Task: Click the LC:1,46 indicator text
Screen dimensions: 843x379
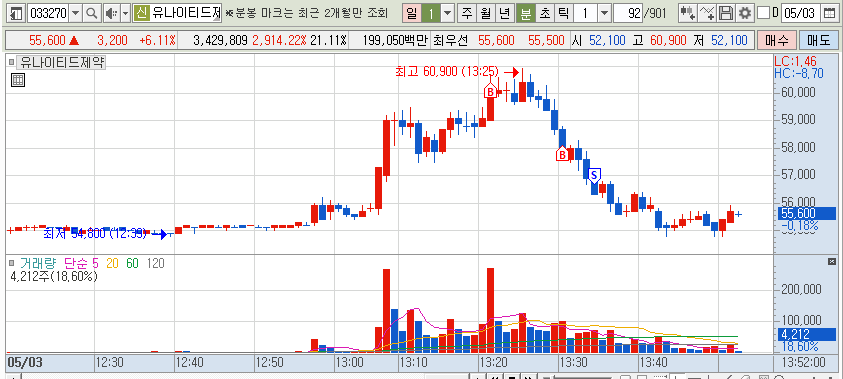Action: (795, 62)
